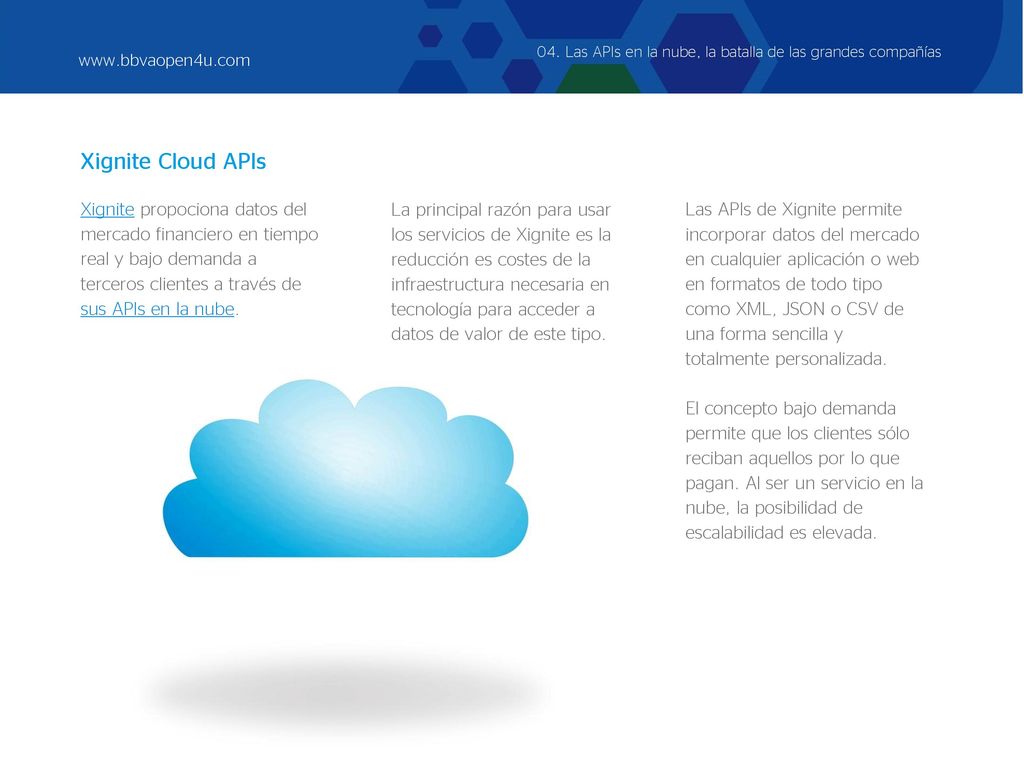This screenshot has width=1024, height=768.
Task: Open the Xignite hyperlink
Action: 107,210
